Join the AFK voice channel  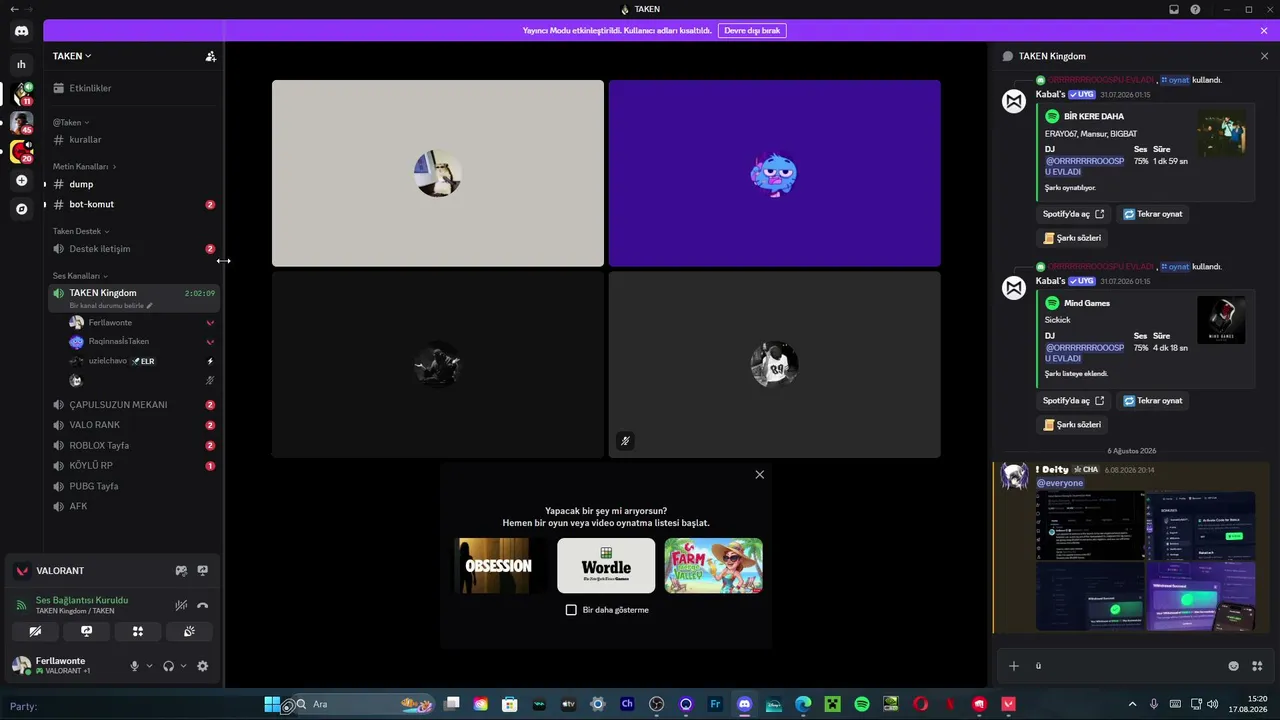[133, 506]
